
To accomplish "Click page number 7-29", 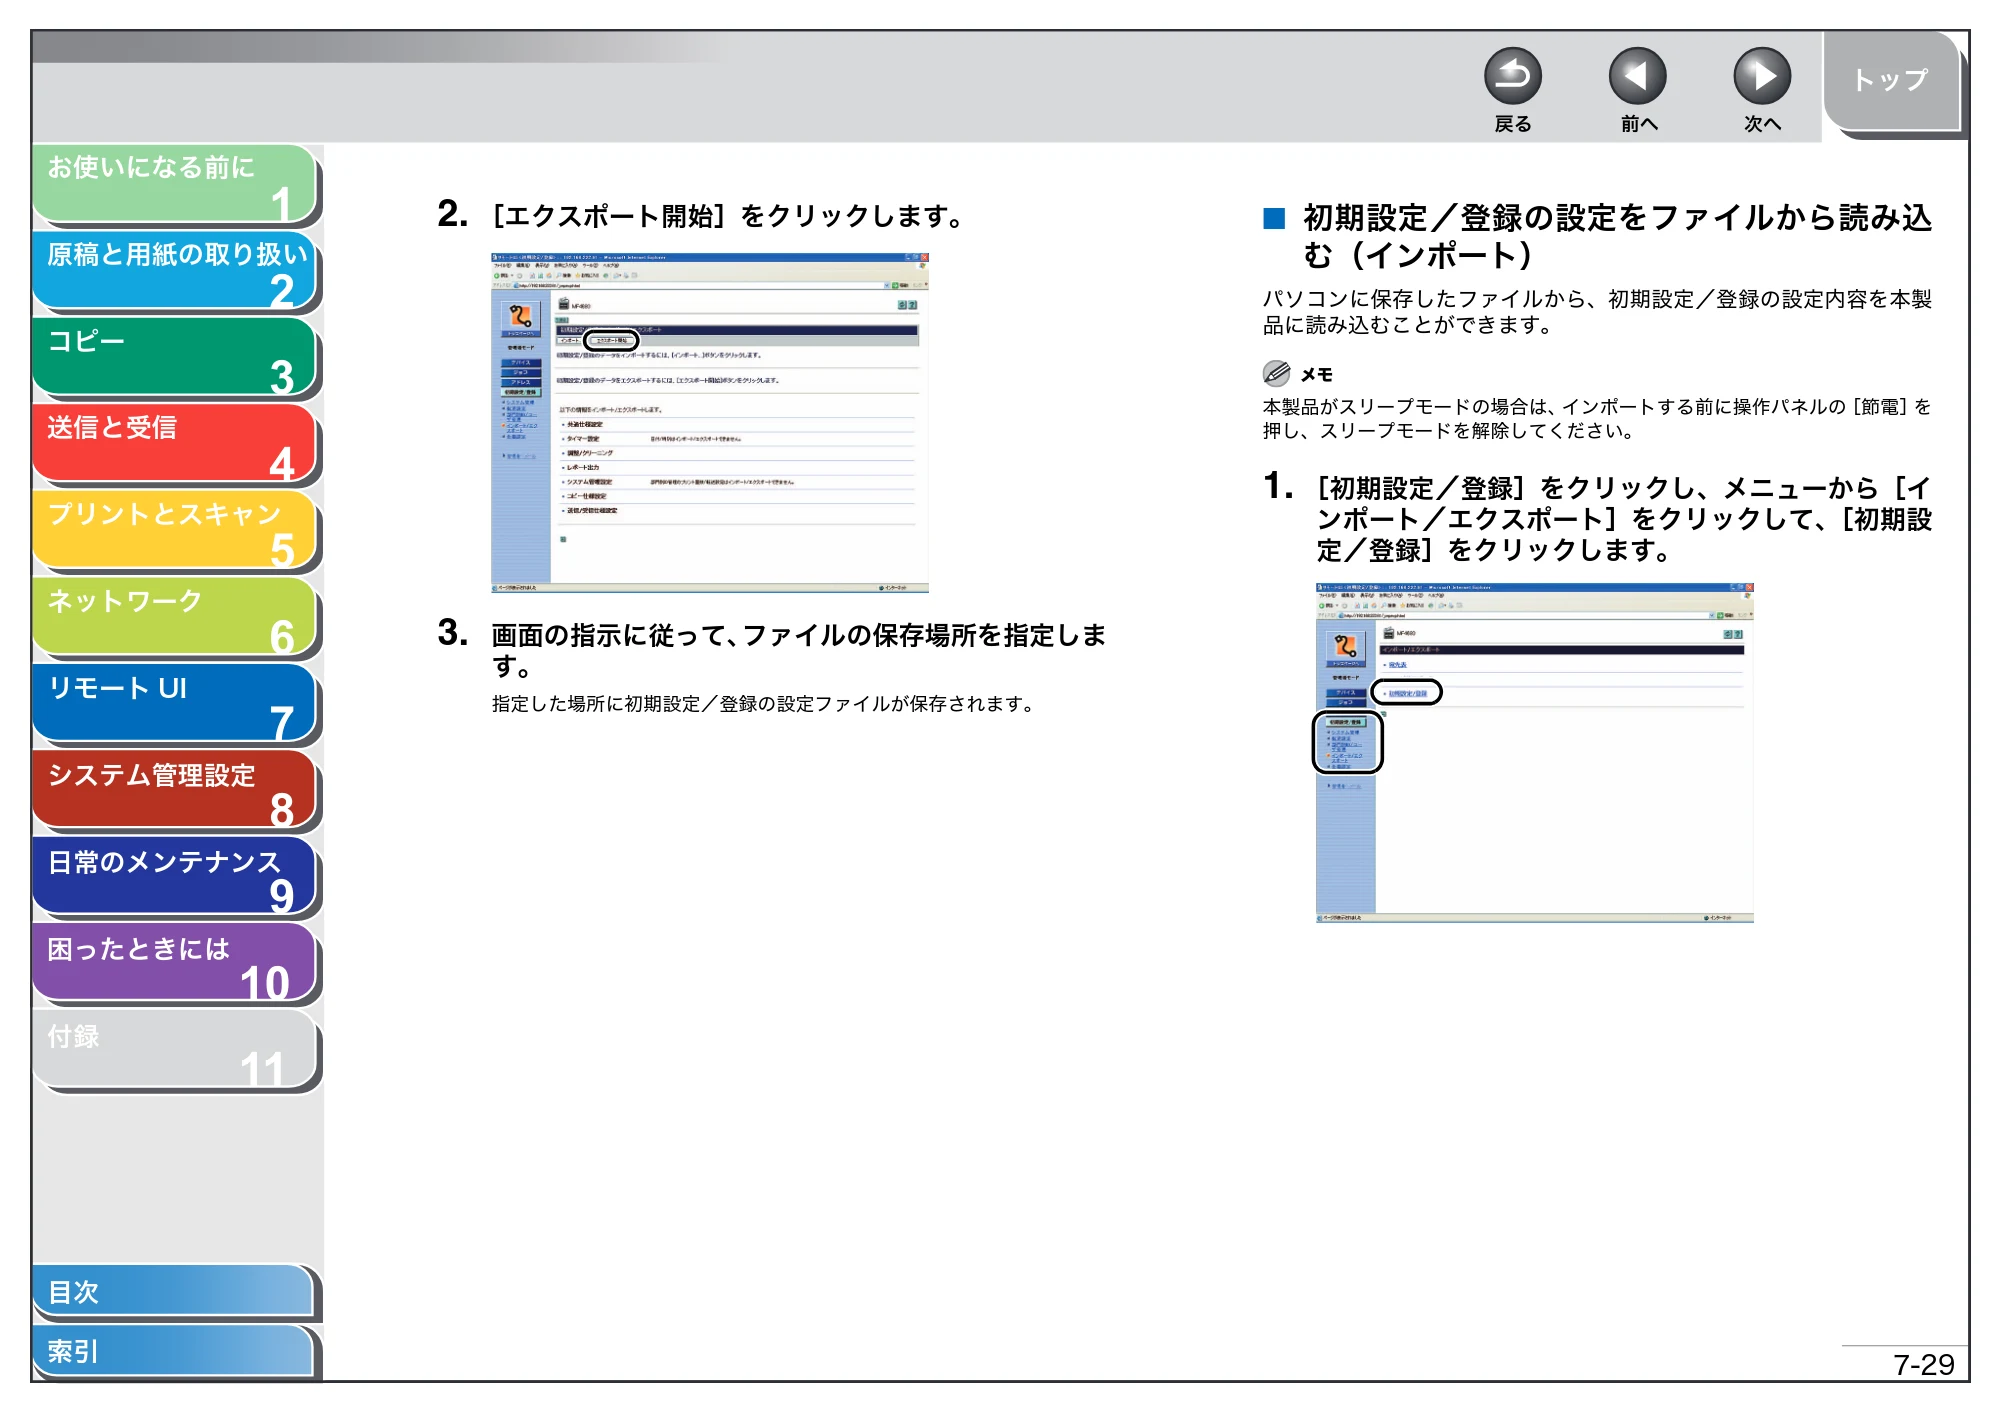I will pyautogui.click(x=1923, y=1364).
